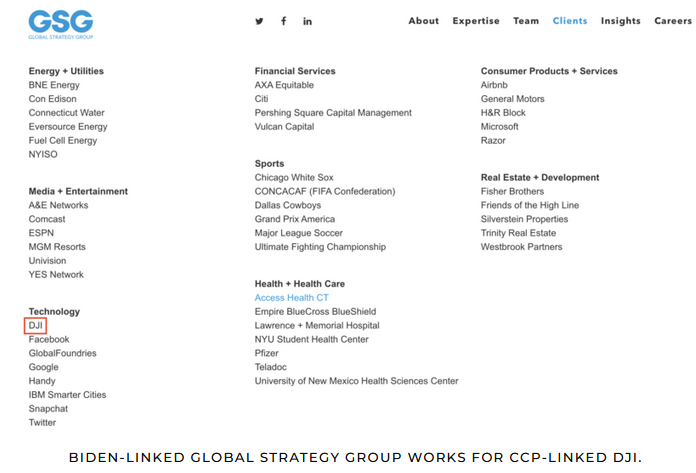Click the Airbnb entry
696x473 pixels.
point(494,85)
